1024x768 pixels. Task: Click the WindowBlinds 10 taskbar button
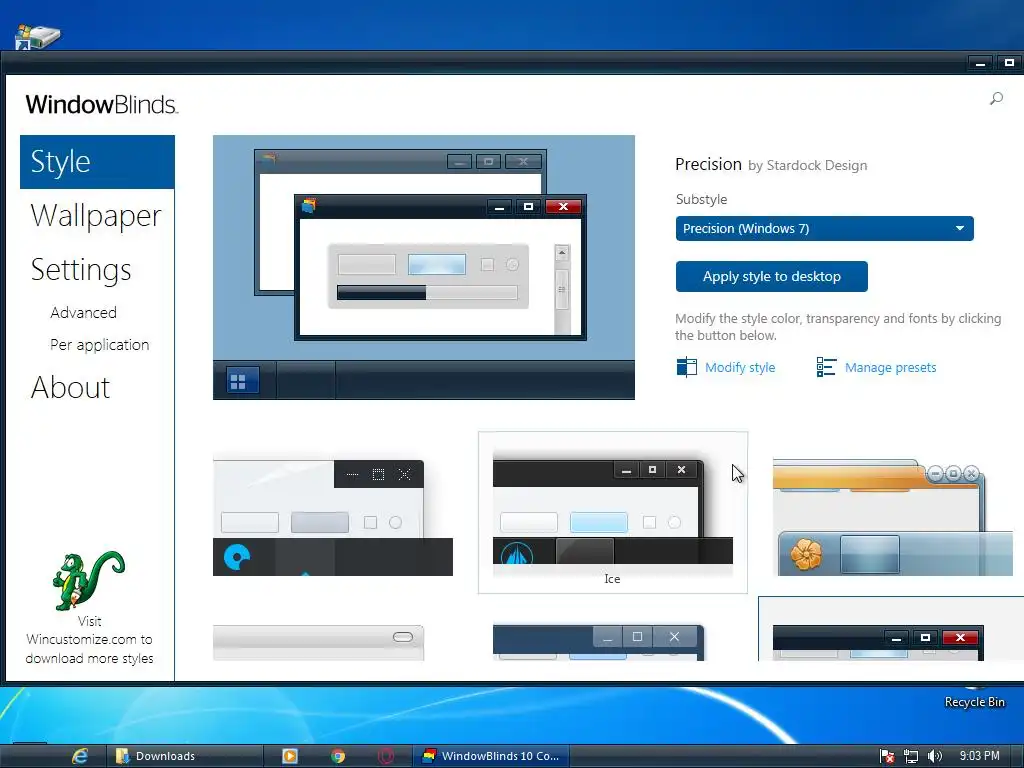click(x=490, y=756)
